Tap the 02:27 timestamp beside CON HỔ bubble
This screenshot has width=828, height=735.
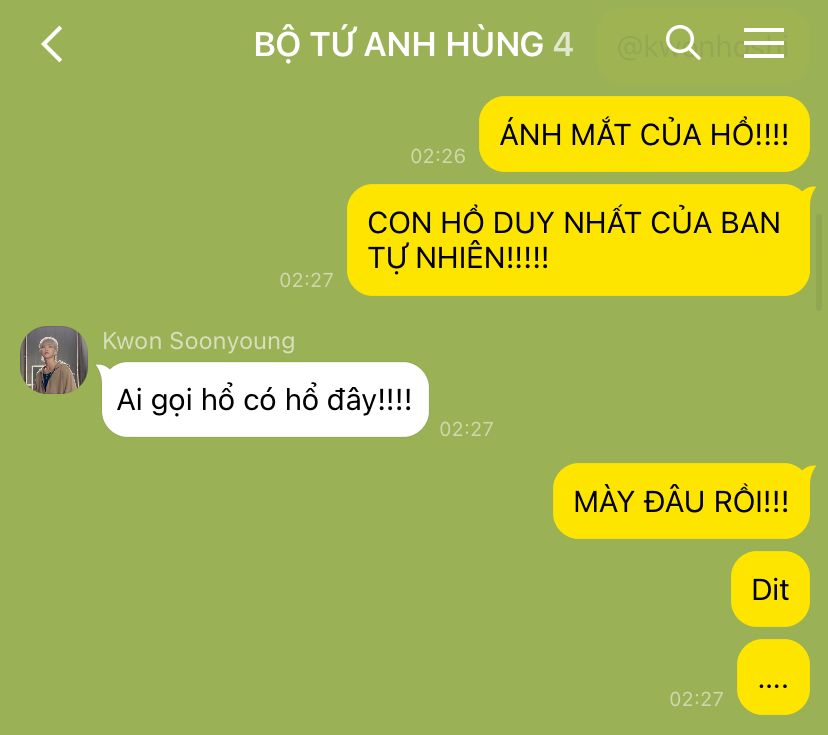tap(306, 280)
